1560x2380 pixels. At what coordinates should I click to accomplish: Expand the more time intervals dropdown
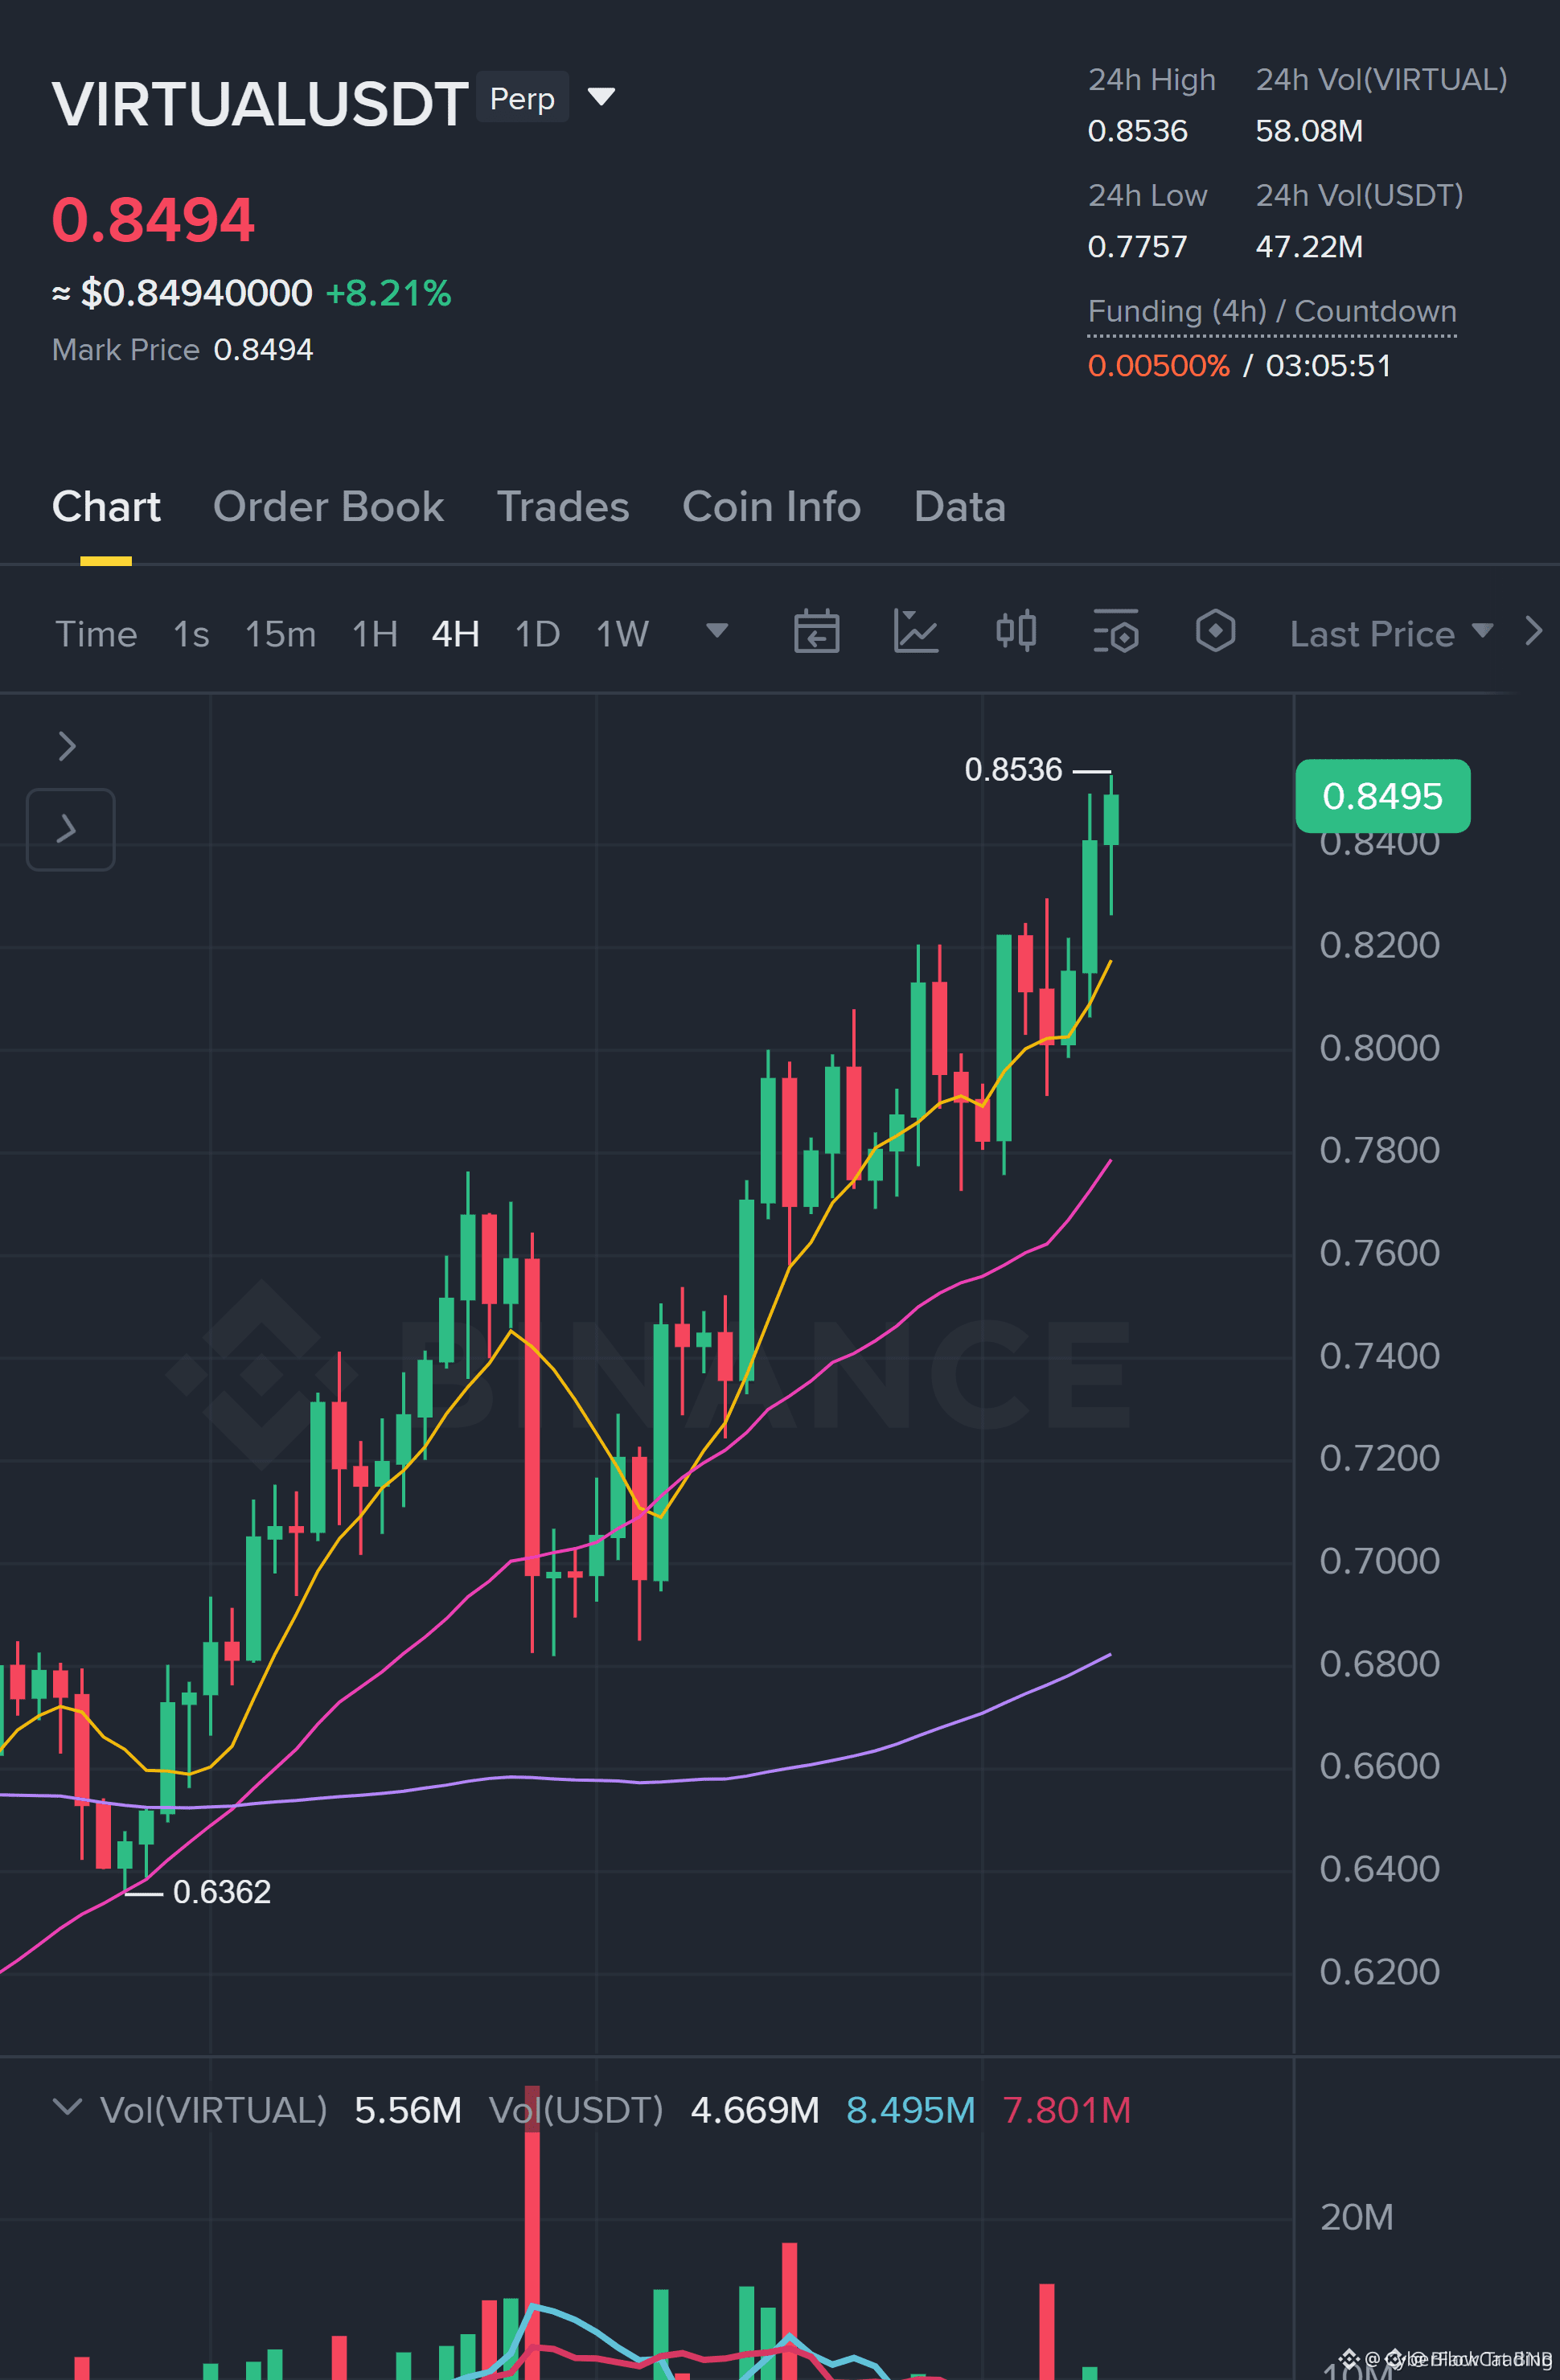[716, 631]
